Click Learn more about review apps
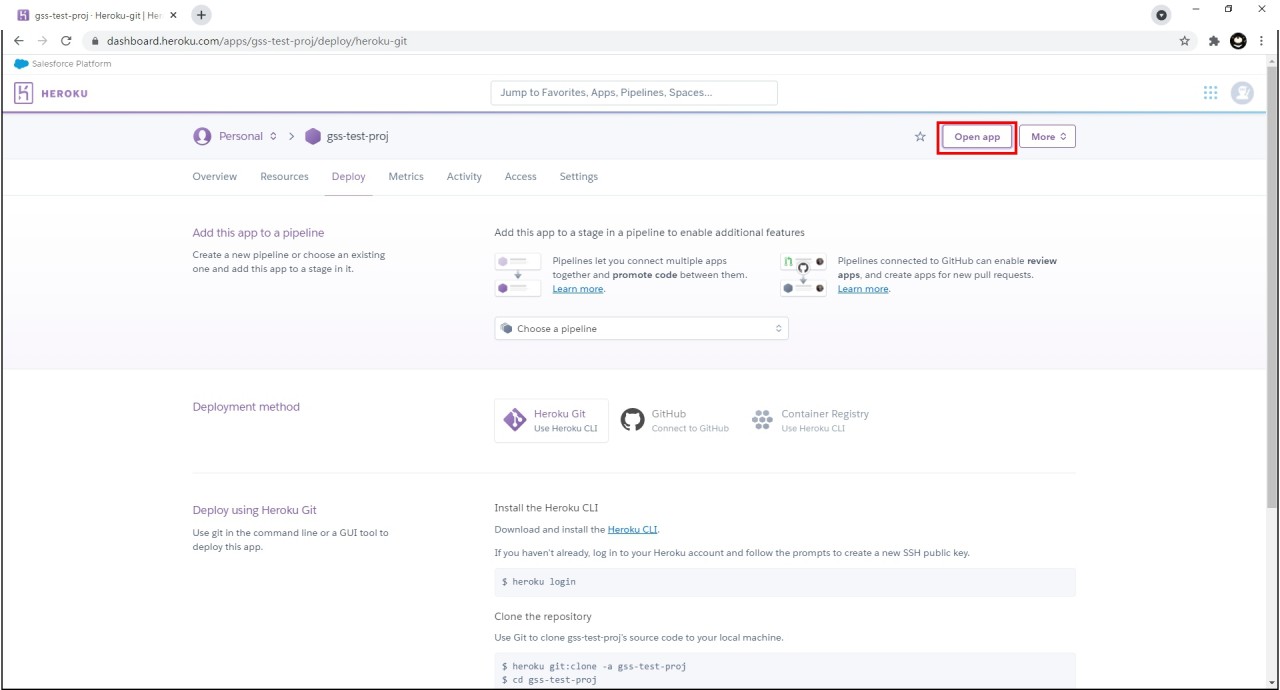 [863, 289]
